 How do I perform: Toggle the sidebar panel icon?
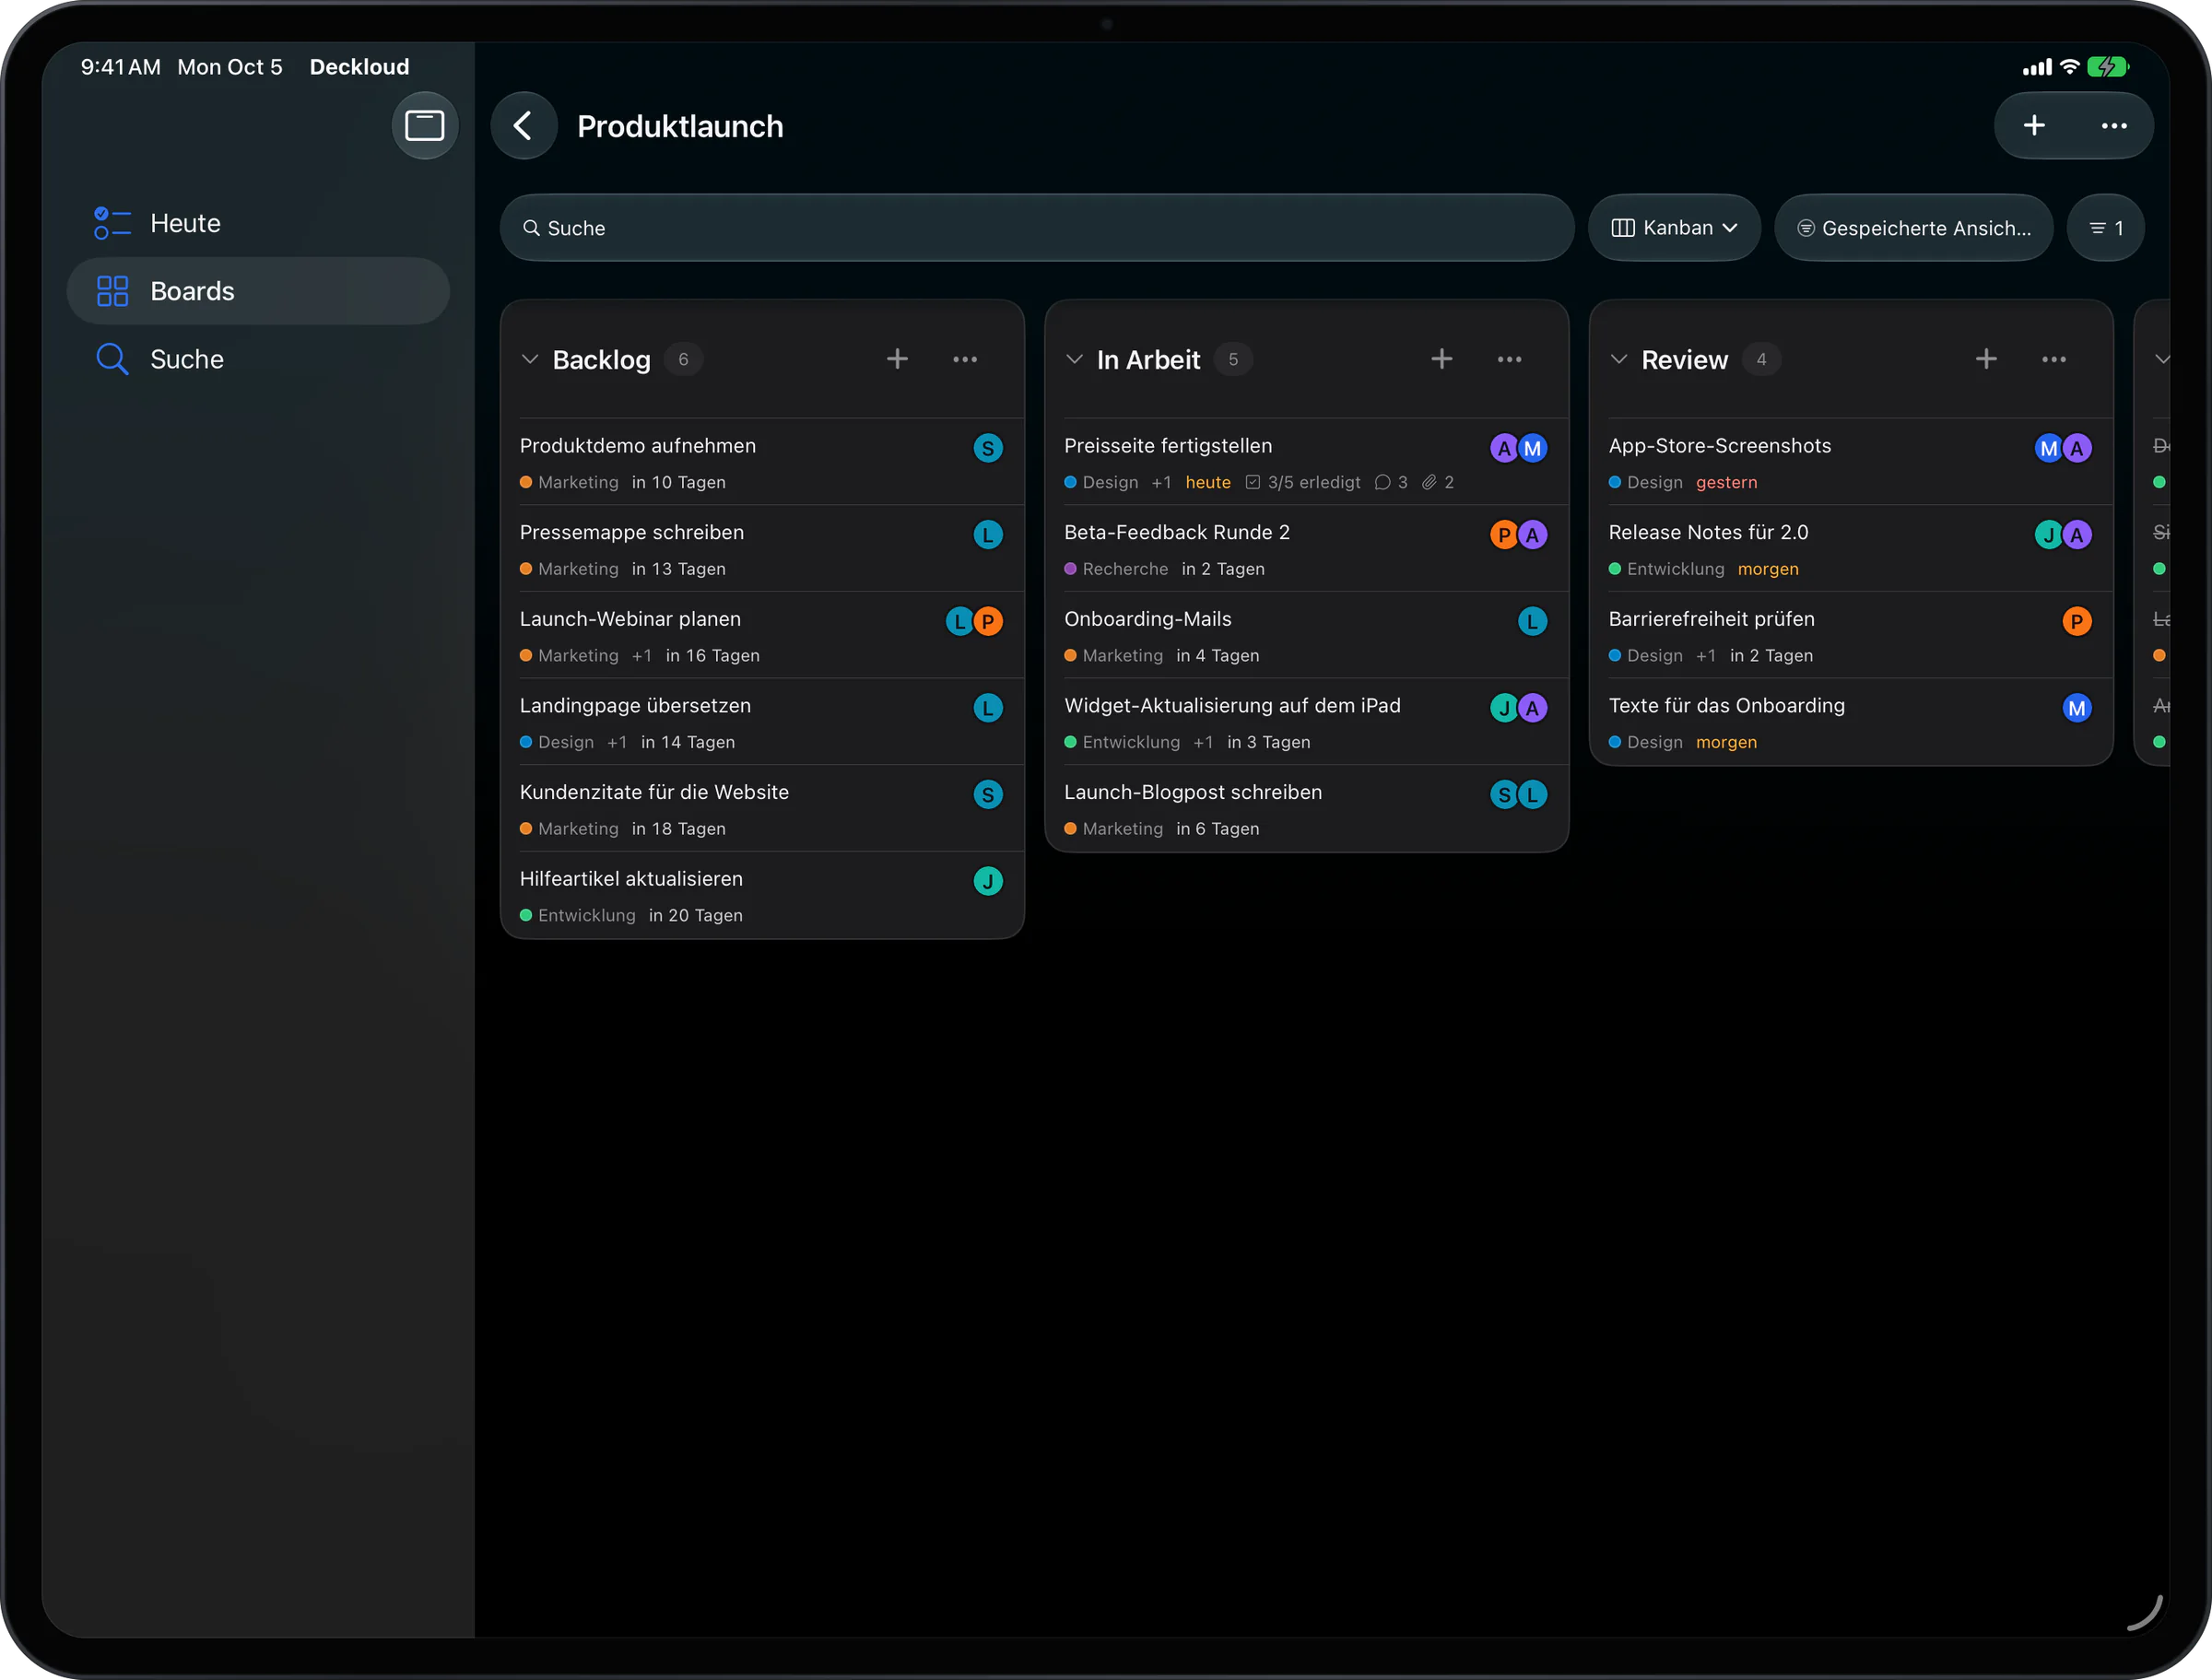424,125
